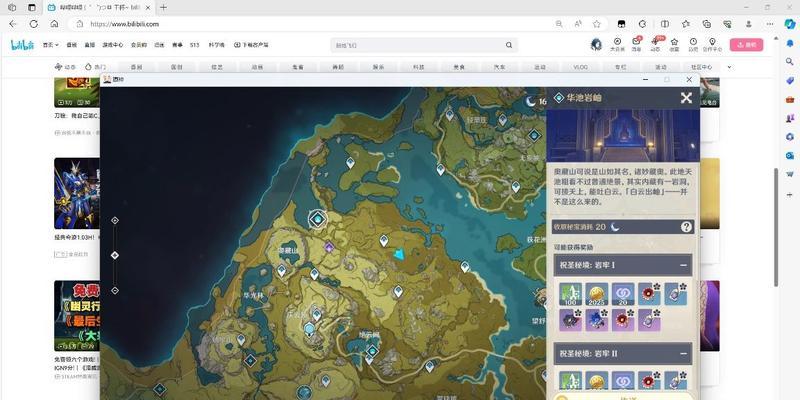Open the 免费 game ad thumbnail on bilibili

coord(77,316)
